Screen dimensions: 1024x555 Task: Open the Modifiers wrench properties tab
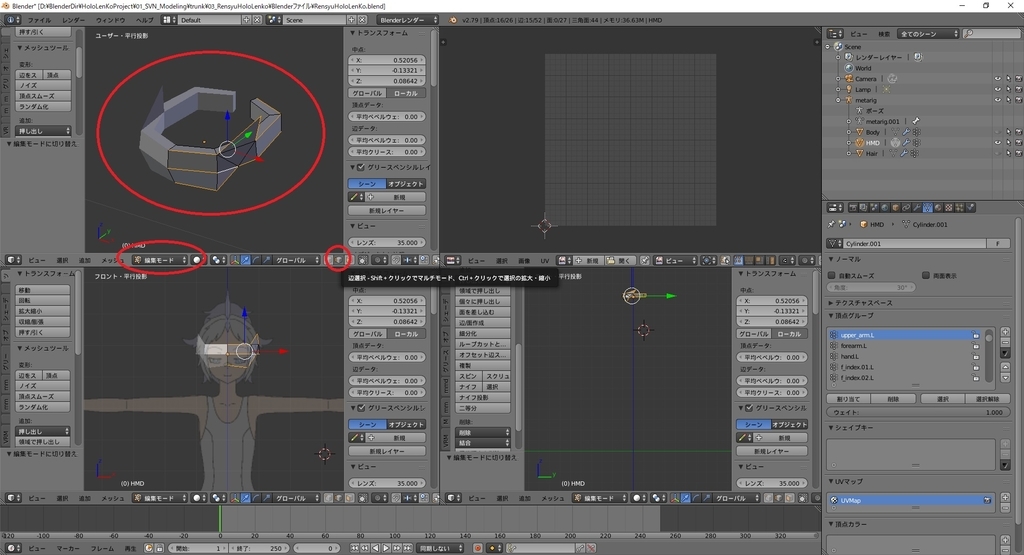pyautogui.click(x=917, y=208)
